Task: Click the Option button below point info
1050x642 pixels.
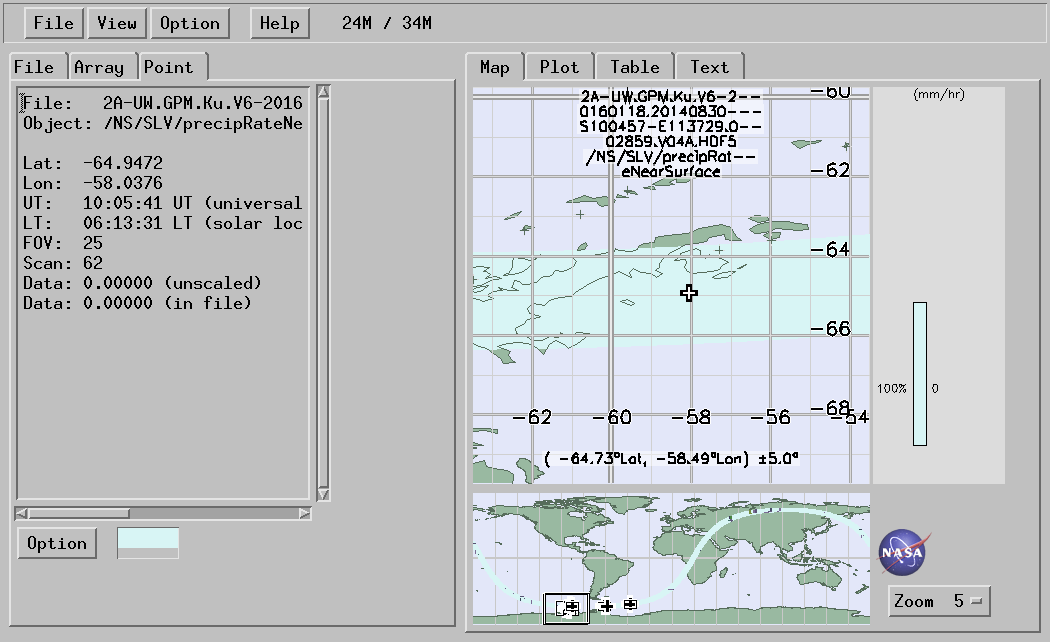Action: [x=57, y=543]
